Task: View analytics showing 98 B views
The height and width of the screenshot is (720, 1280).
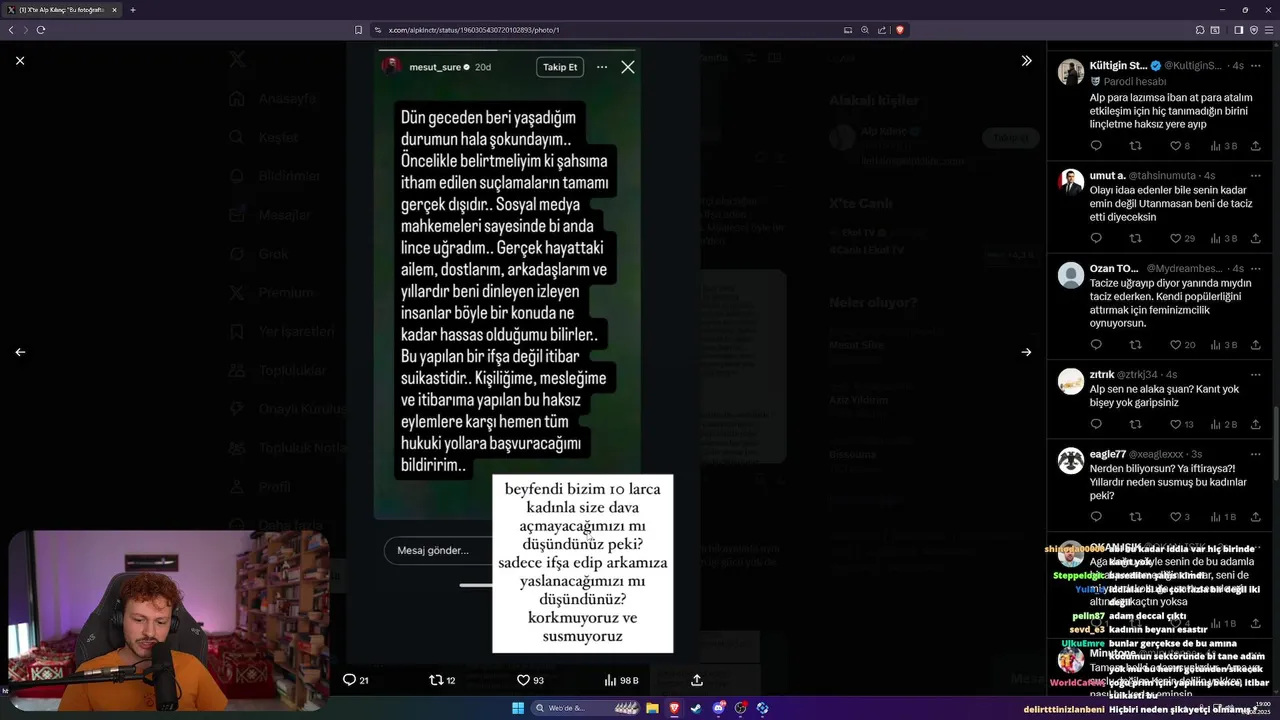Action: [x=621, y=680]
